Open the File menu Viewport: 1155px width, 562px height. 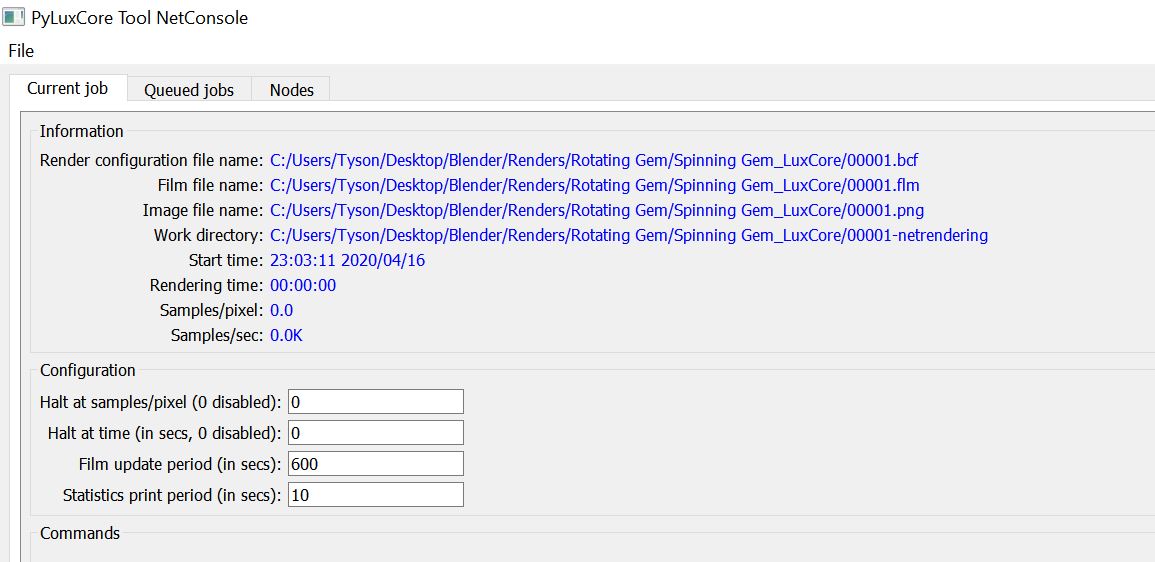tap(21, 50)
